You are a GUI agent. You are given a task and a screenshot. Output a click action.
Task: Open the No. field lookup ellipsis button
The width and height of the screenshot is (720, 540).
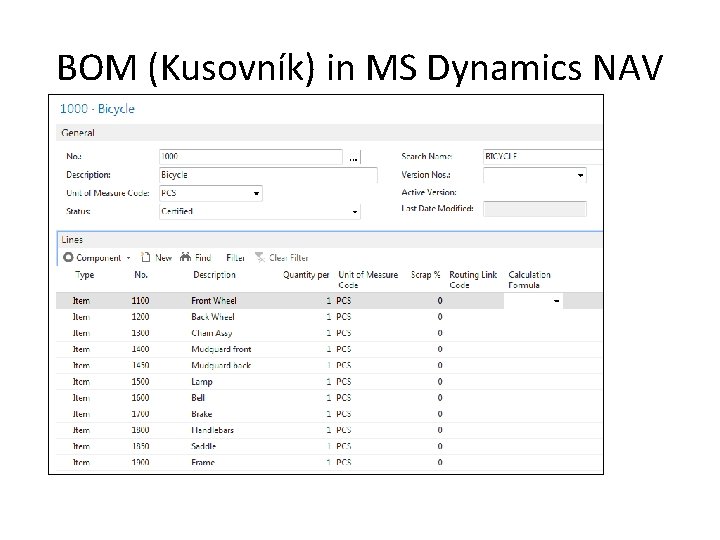353,157
